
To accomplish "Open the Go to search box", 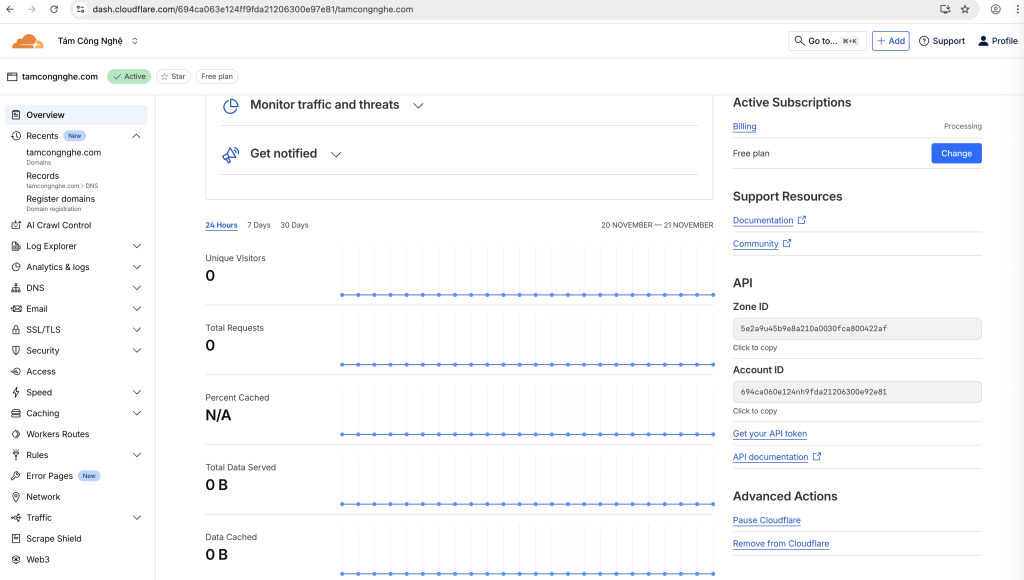I will tap(827, 41).
